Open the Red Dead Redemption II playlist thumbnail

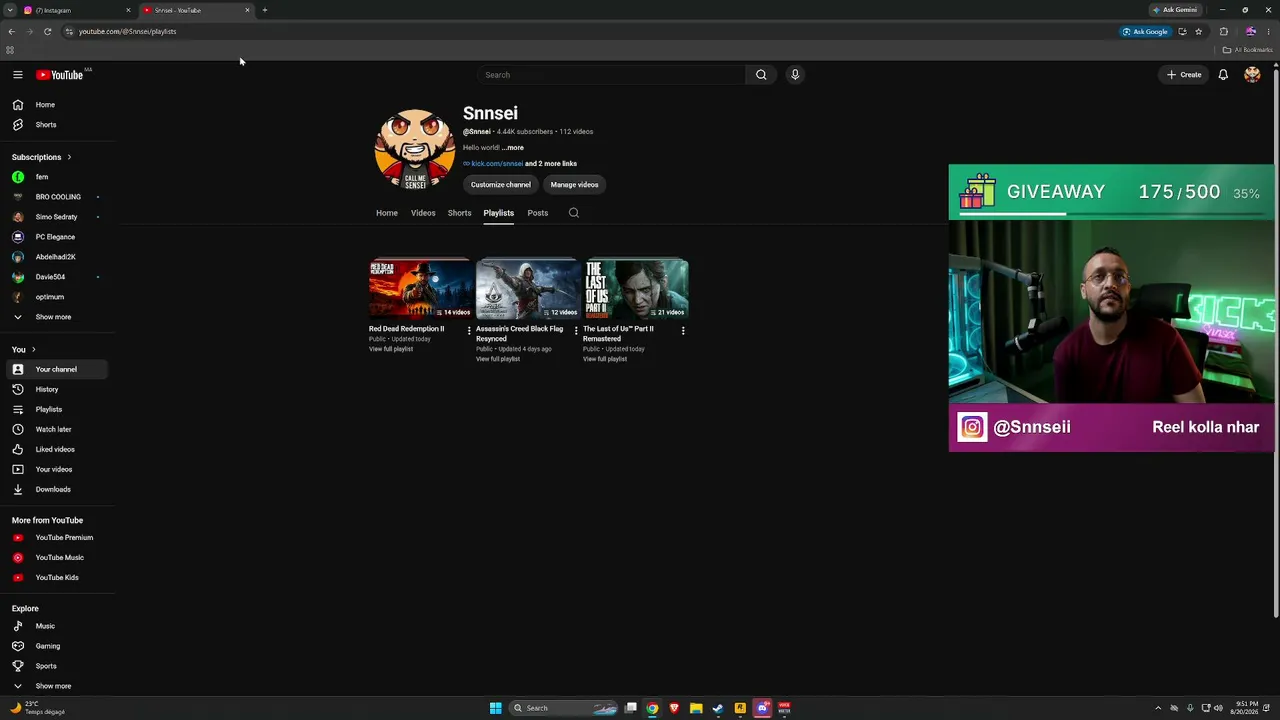tap(420, 289)
